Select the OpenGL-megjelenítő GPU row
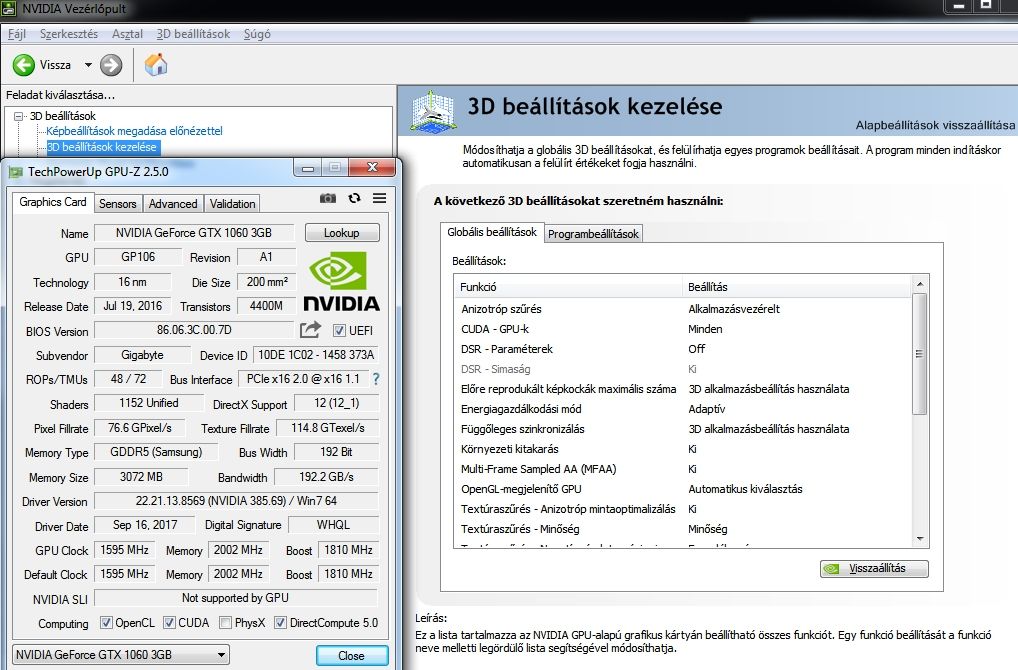Screen dimensions: 1018x670 684,490
